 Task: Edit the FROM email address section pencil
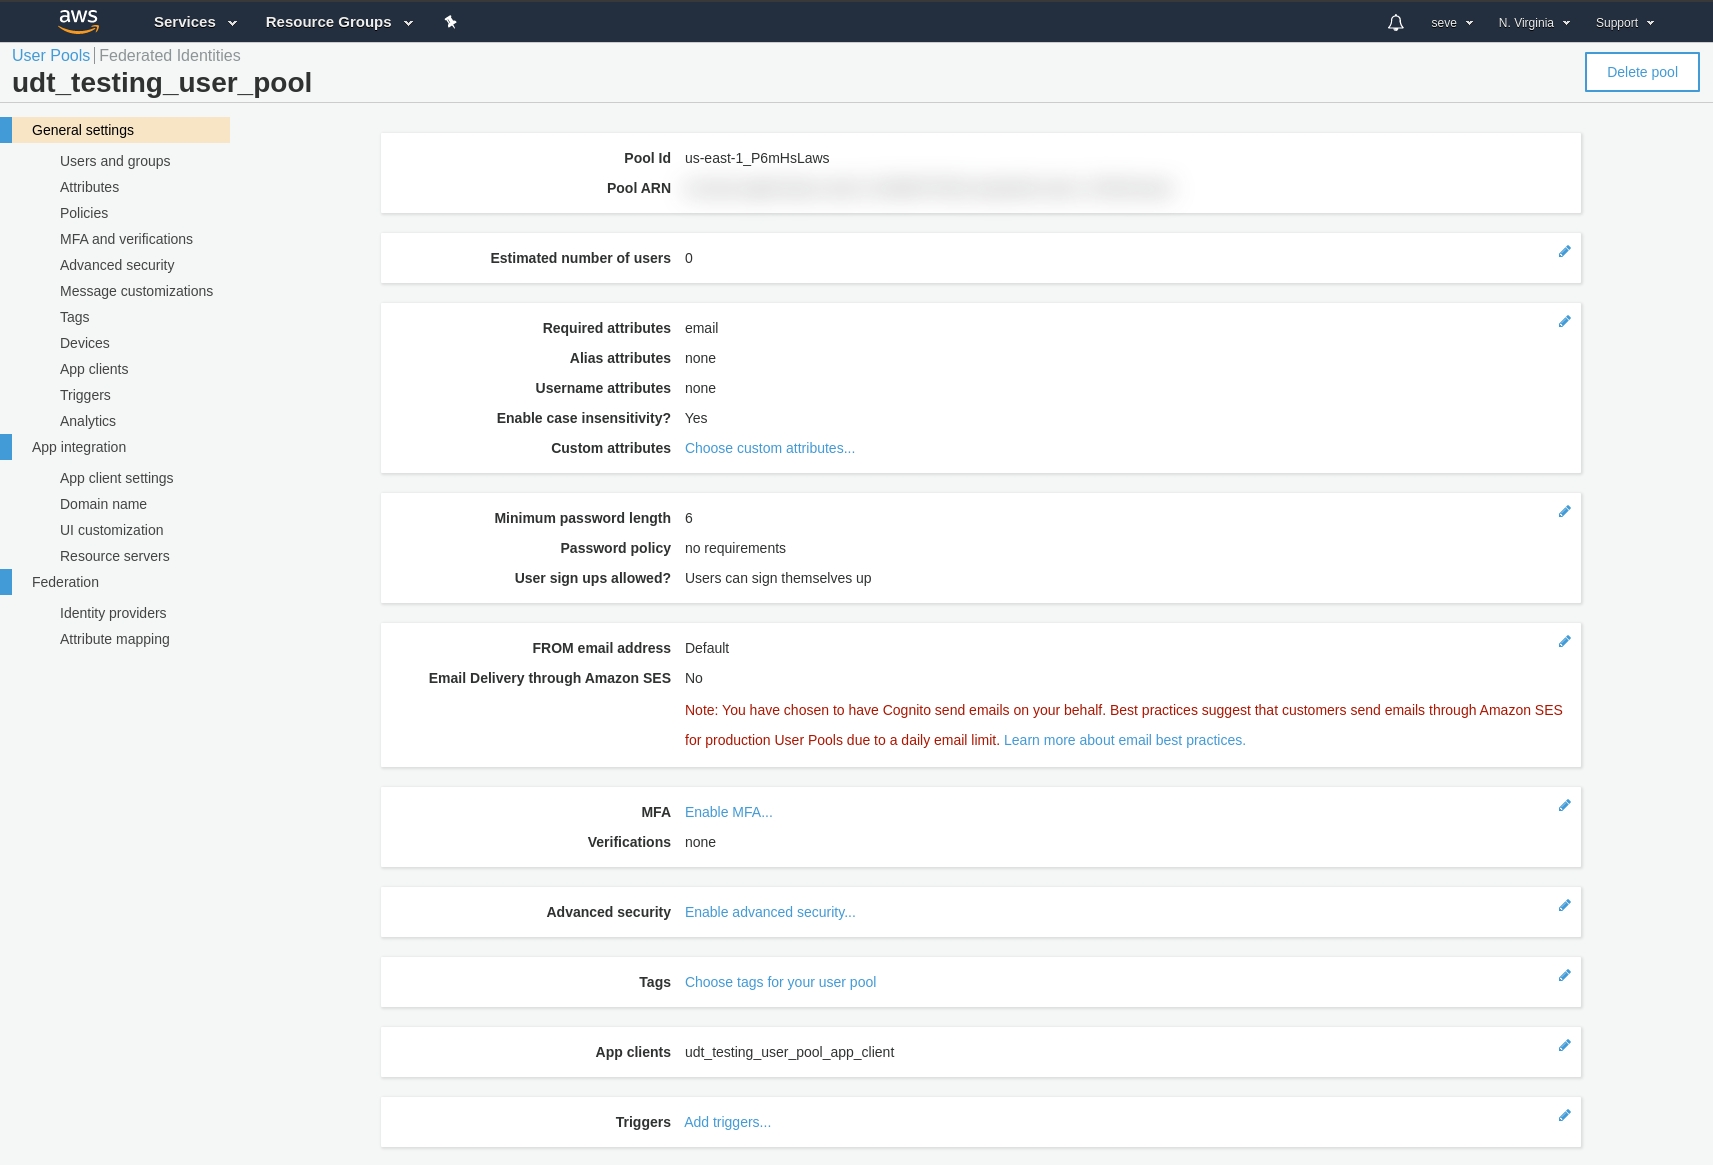1565,641
